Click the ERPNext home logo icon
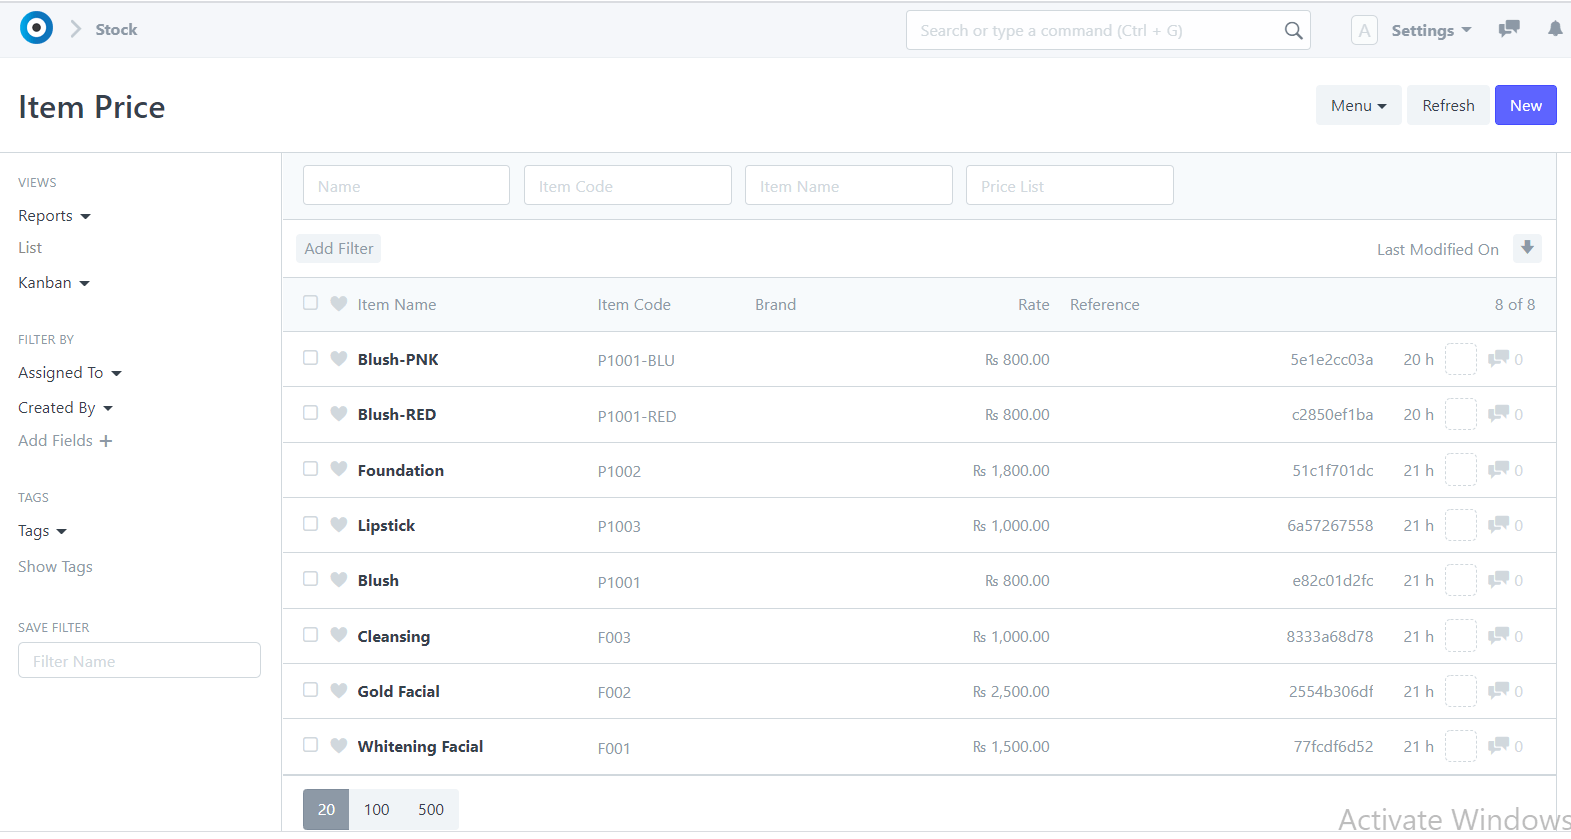The height and width of the screenshot is (839, 1571). tap(36, 28)
